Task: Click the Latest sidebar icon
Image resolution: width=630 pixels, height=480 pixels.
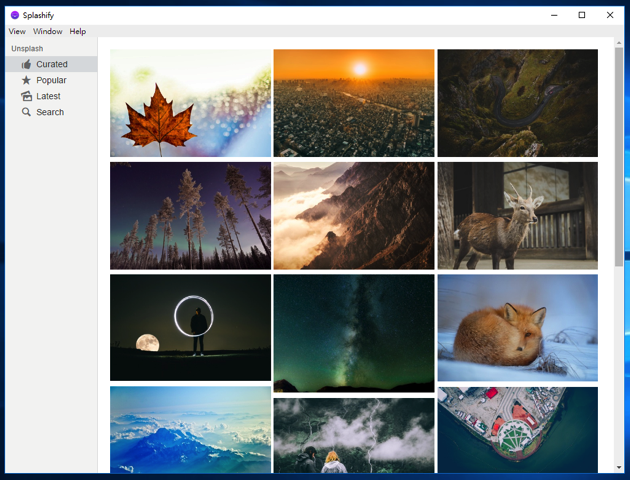Action: point(27,96)
